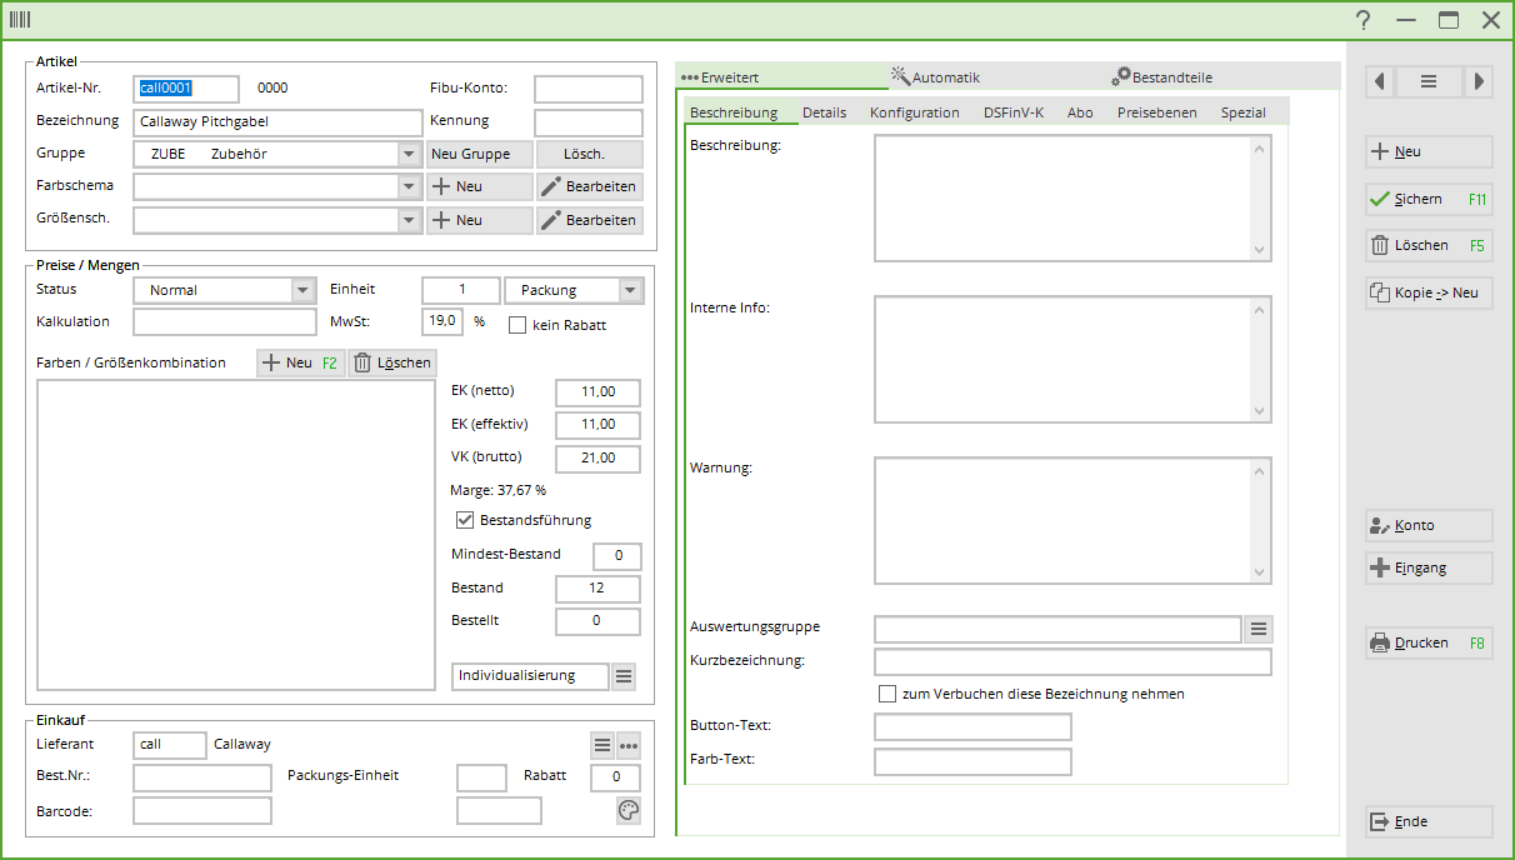Click the help question mark icon
1515x860 pixels.
pos(1363,20)
